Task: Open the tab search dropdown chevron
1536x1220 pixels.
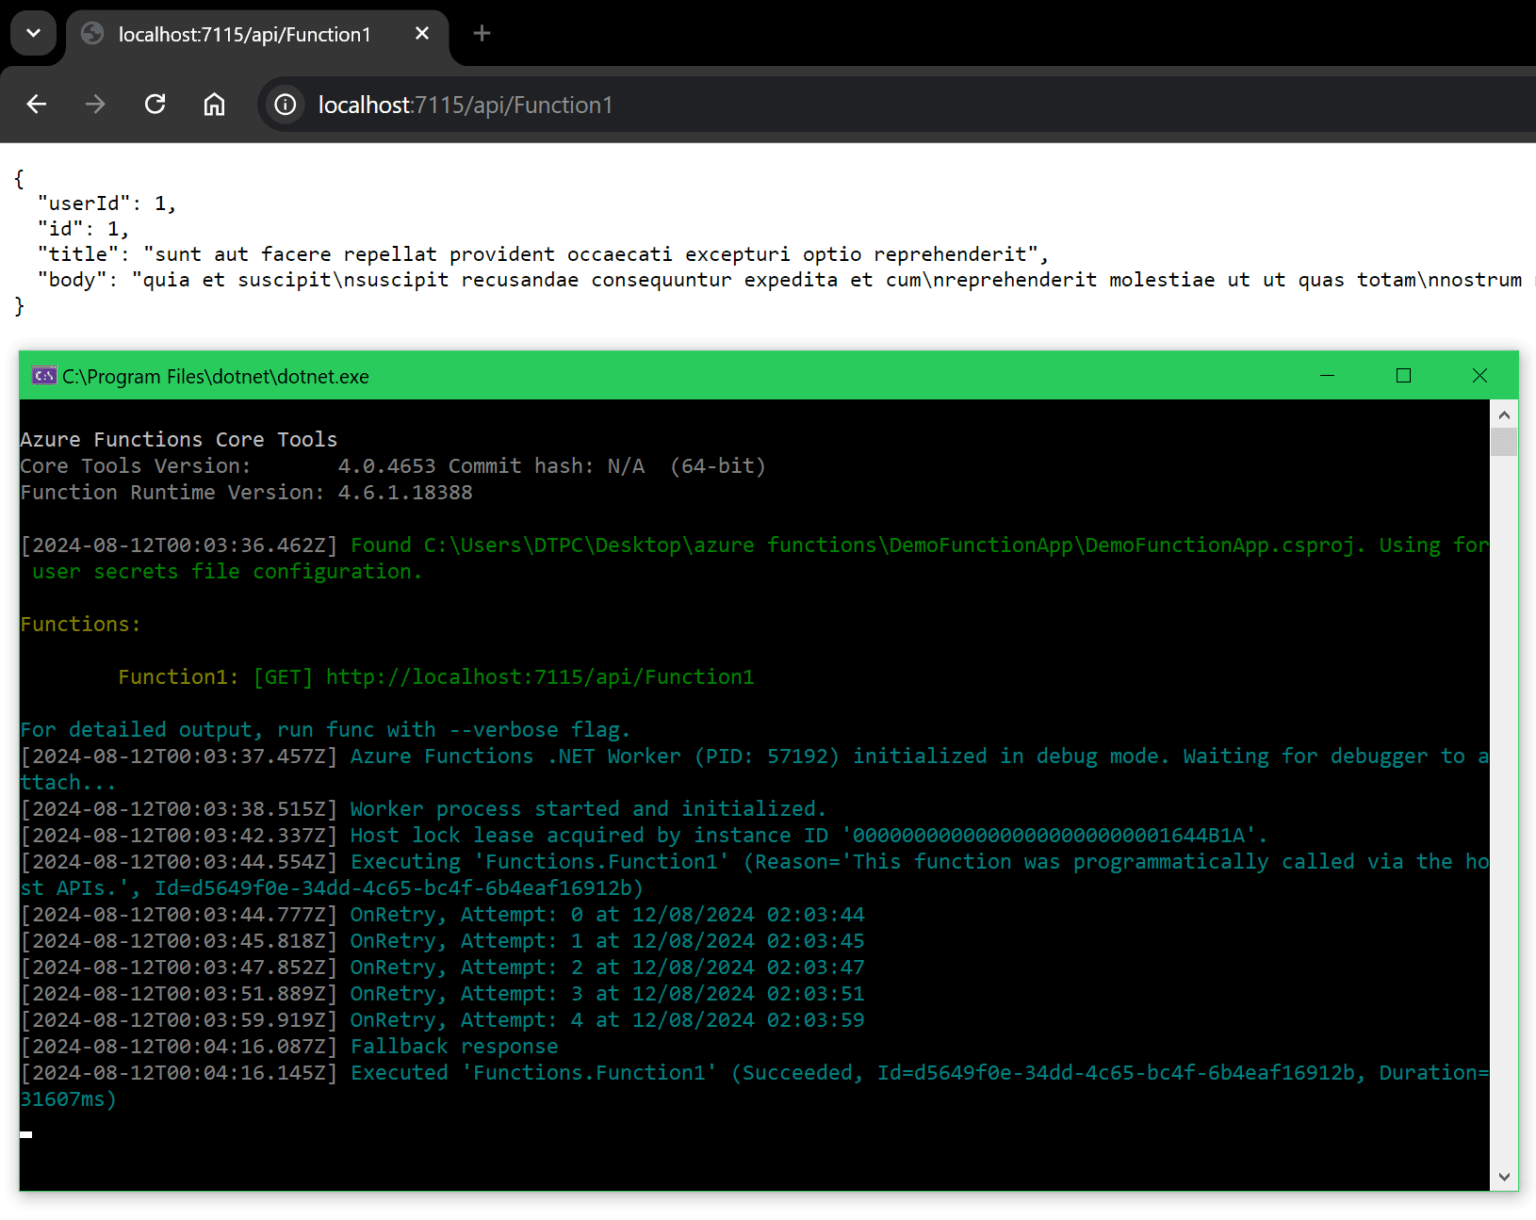Action: point(33,33)
